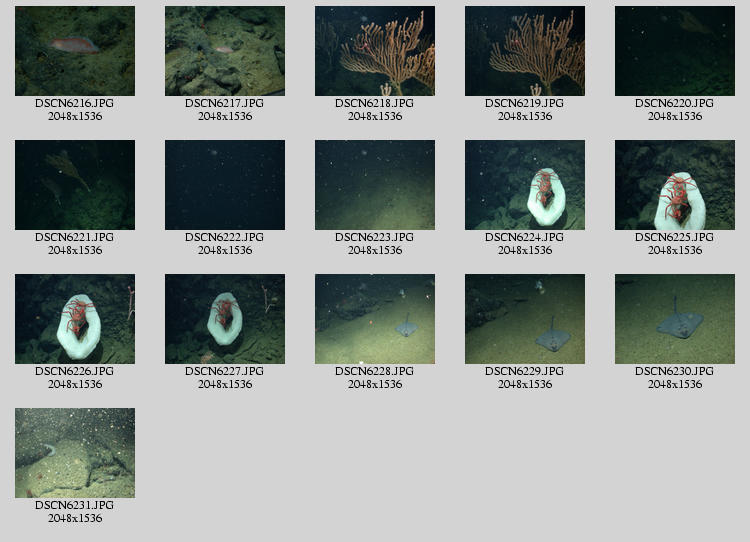Screen dimensions: 750x542
Task: Open DSCN6230.JPG close-up skate image
Action: (x=675, y=319)
